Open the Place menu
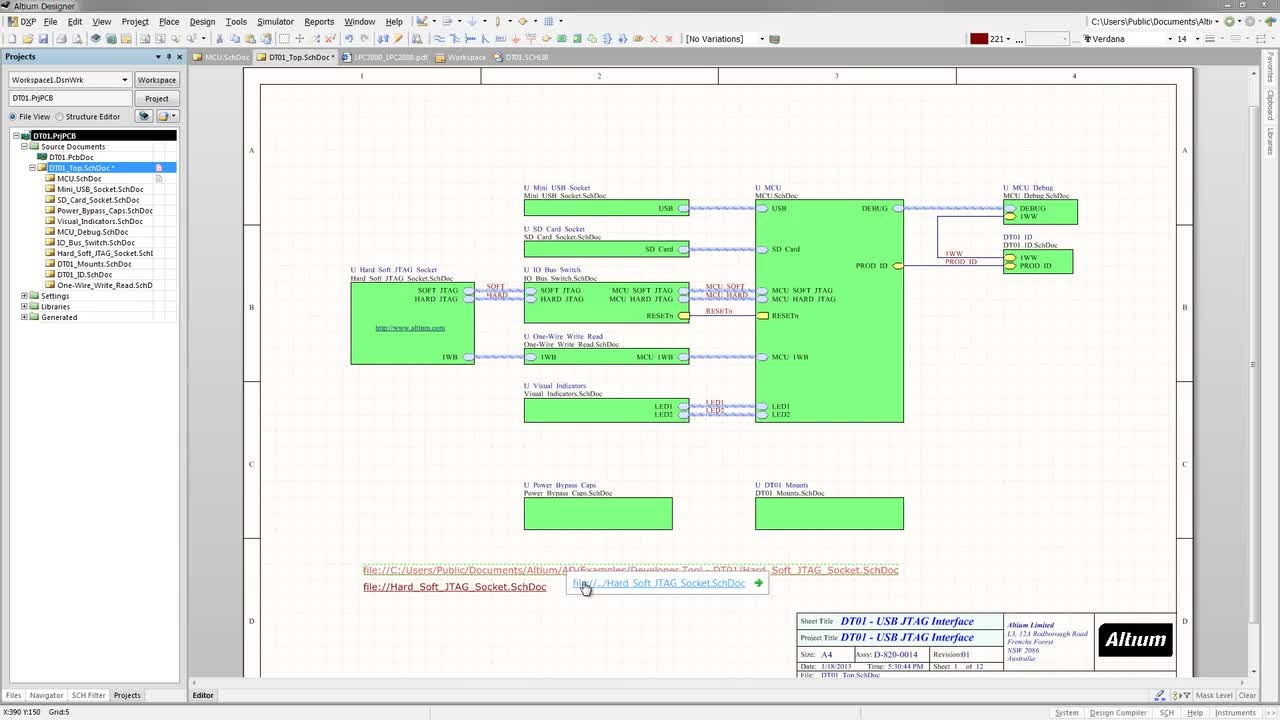 169,21
